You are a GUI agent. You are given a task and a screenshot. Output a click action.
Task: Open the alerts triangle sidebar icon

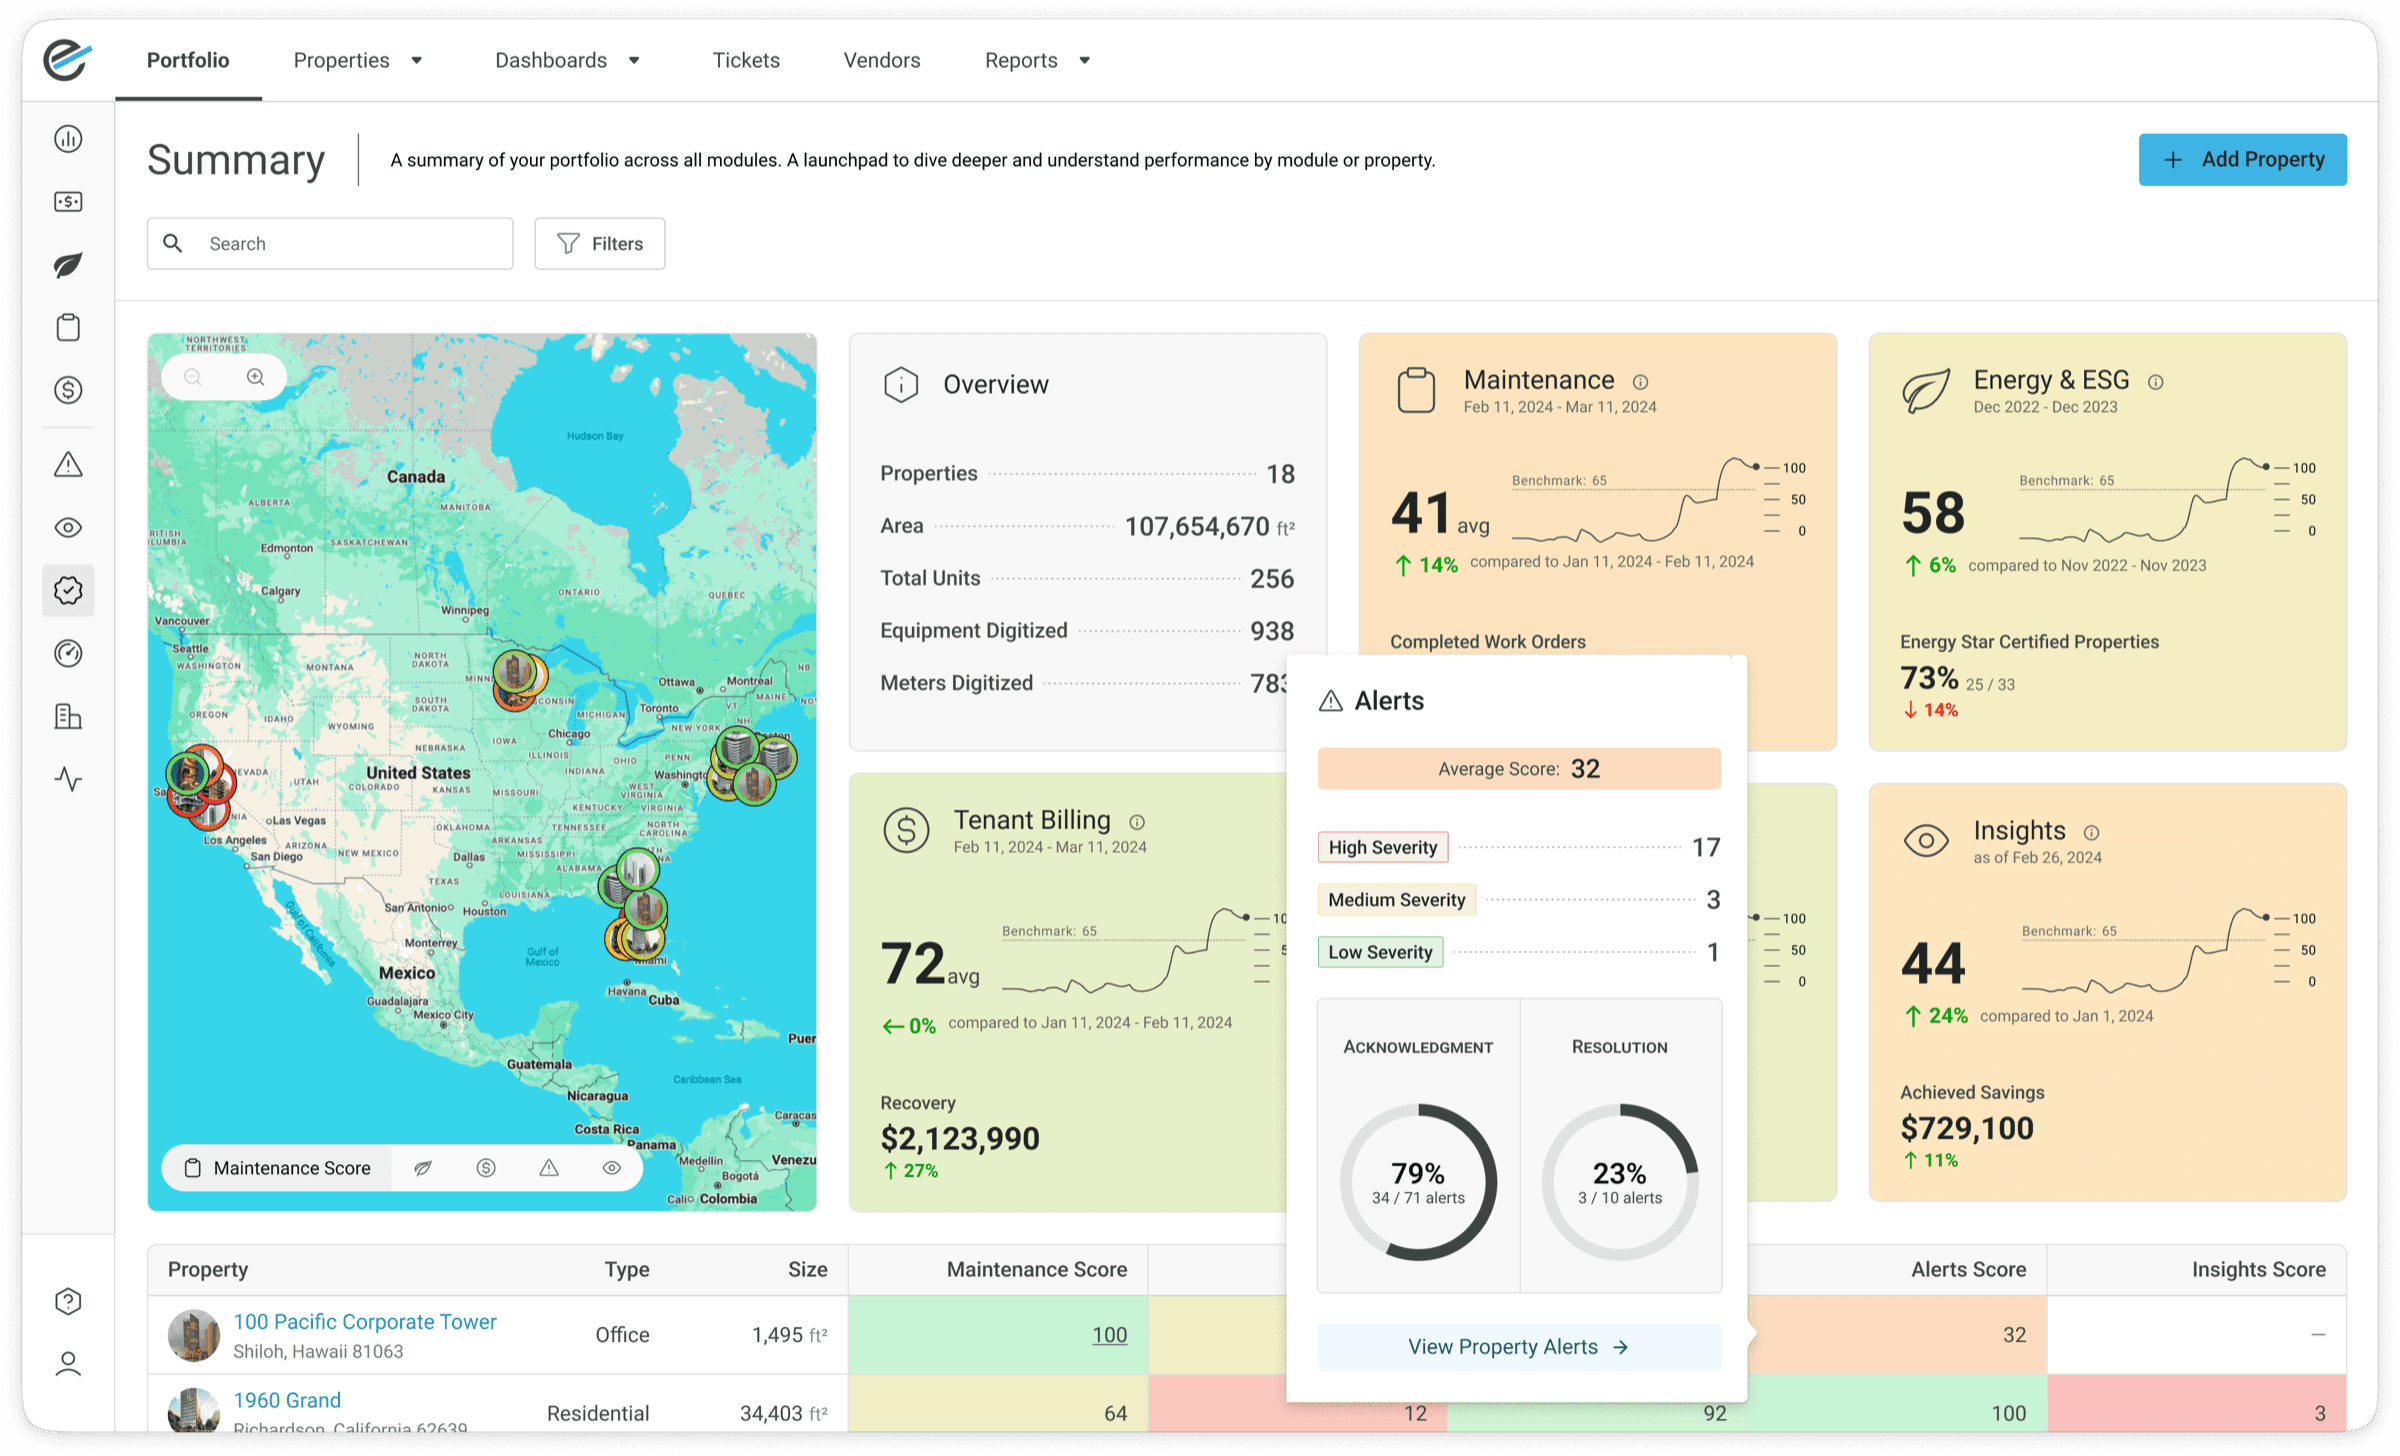click(x=68, y=464)
